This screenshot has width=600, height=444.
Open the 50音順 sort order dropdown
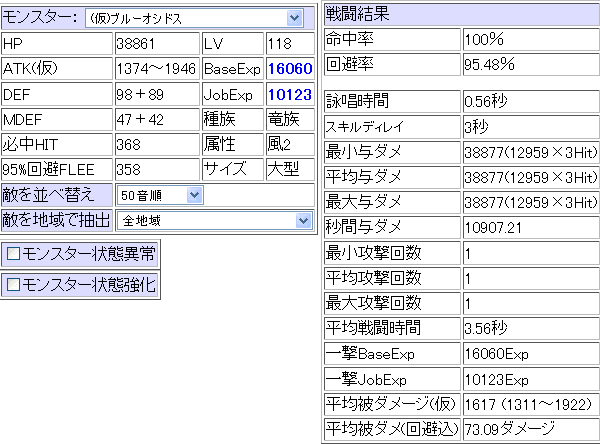pyautogui.click(x=160, y=195)
